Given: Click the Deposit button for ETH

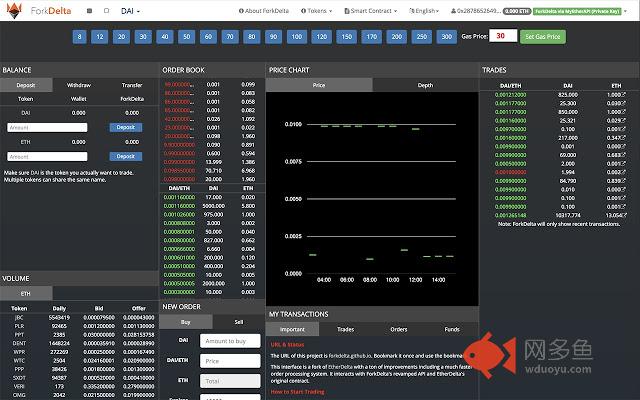Looking at the screenshot, I should tap(126, 156).
